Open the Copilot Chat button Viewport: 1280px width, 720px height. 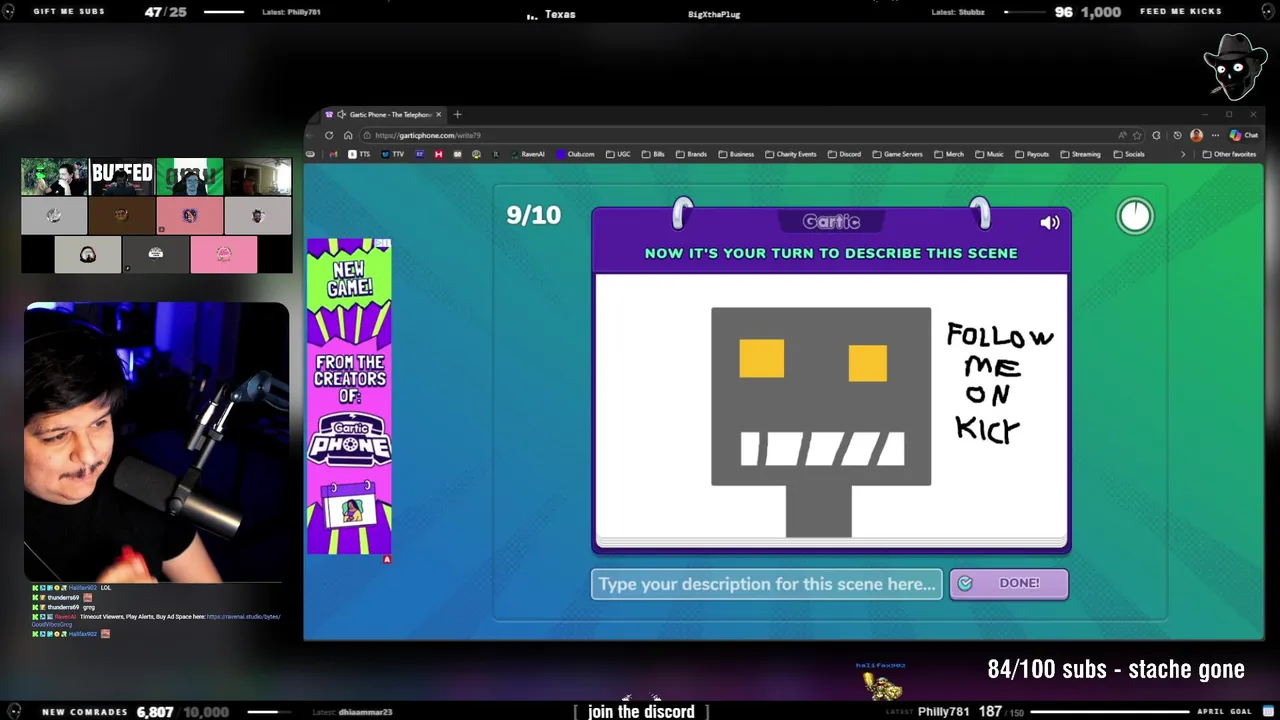(x=1244, y=135)
